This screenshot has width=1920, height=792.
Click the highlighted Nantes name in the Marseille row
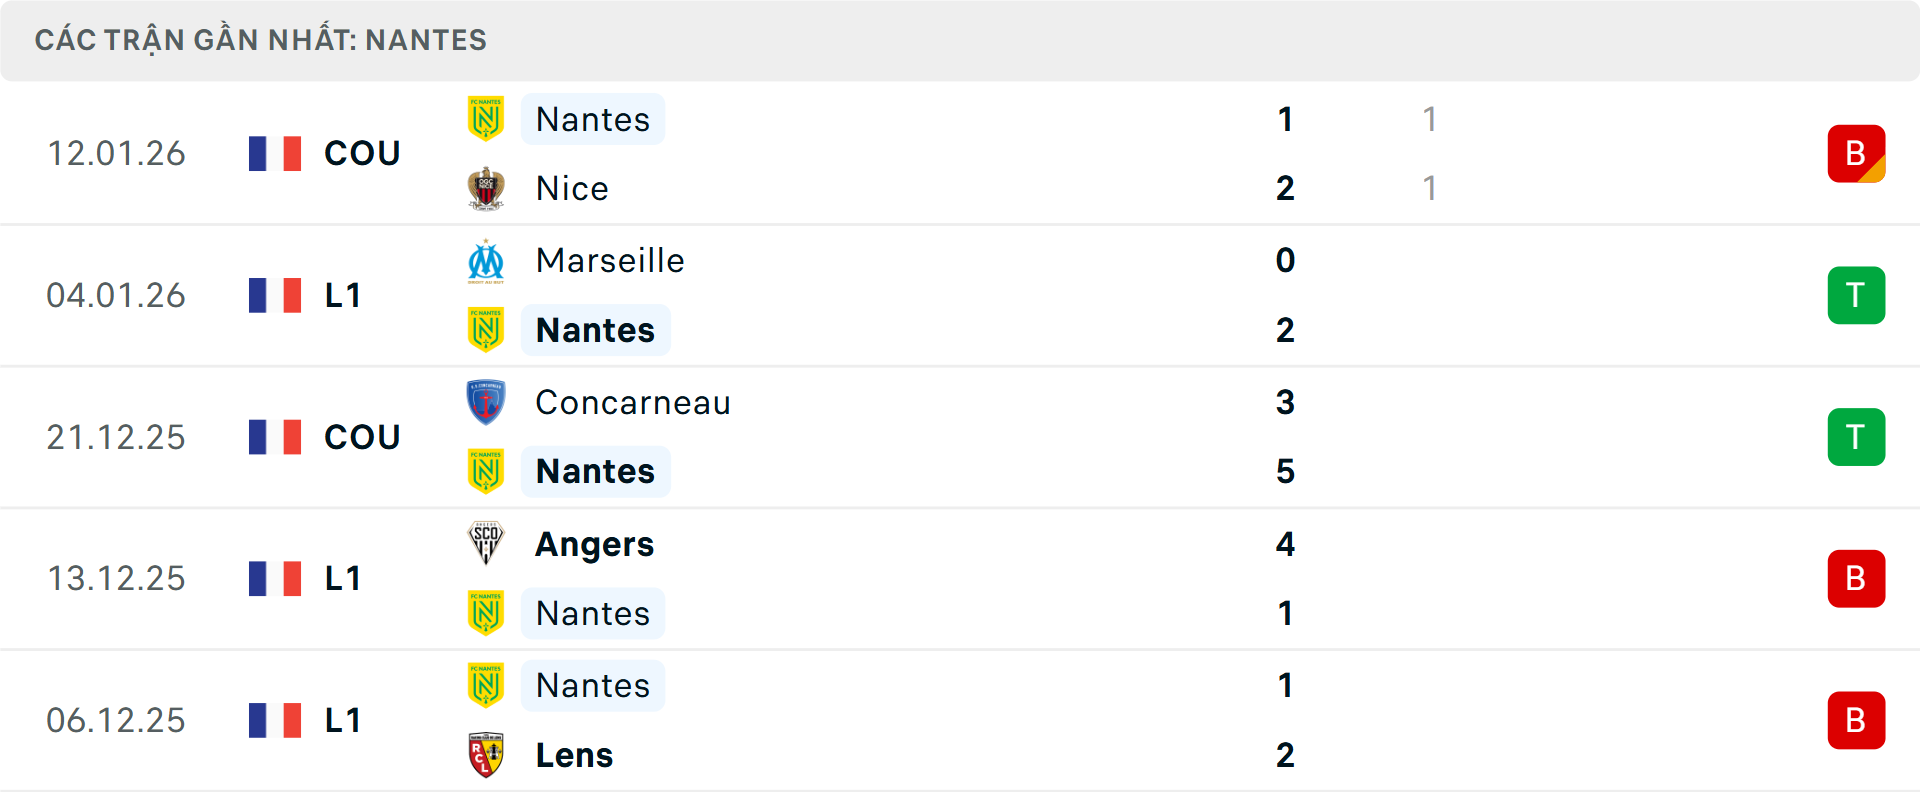tap(596, 330)
